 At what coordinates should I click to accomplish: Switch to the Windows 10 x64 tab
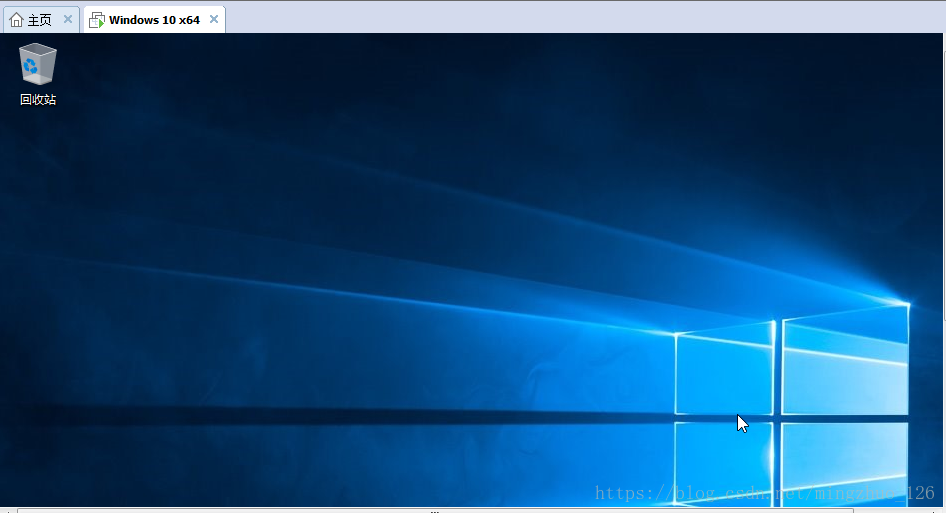click(154, 20)
